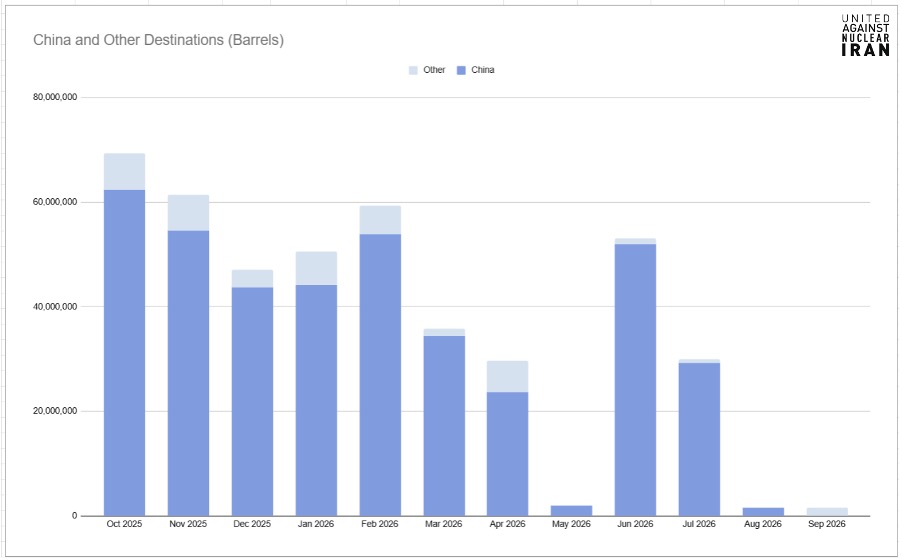Click the chart title 'China and Other Destinations (Barrels)'

158,40
